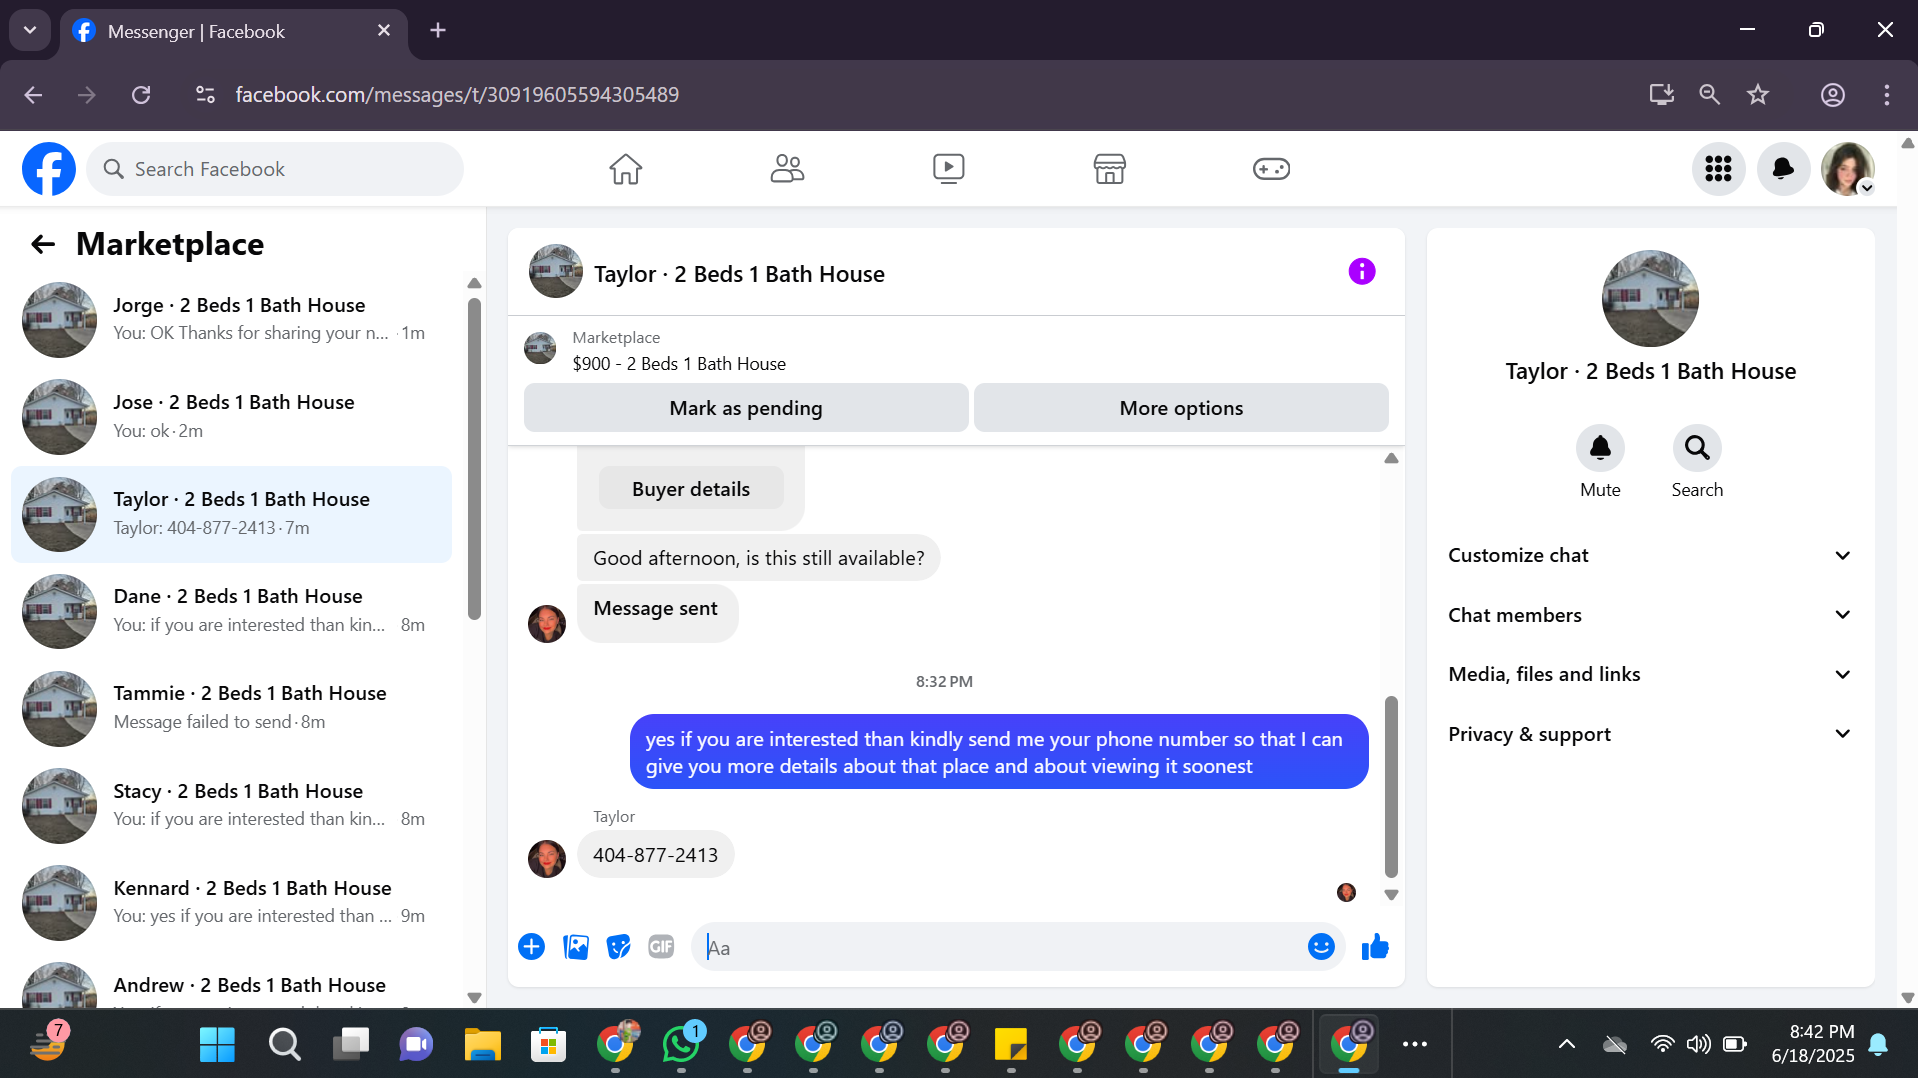1918x1078 pixels.
Task: Open the Gaming controller icon
Action: click(x=1271, y=169)
